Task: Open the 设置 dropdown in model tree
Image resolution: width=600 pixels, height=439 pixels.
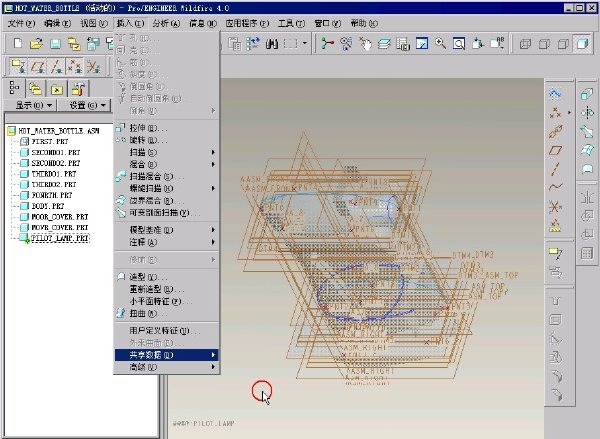Action: tap(84, 105)
